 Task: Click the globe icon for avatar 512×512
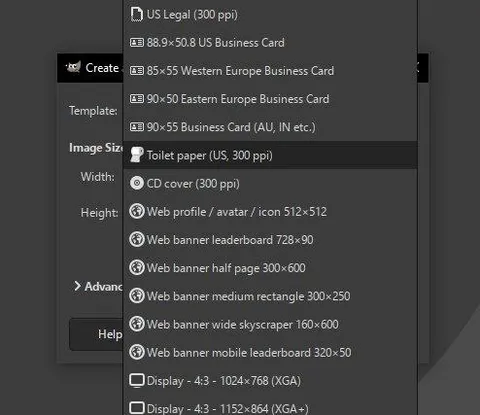pyautogui.click(x=137, y=211)
